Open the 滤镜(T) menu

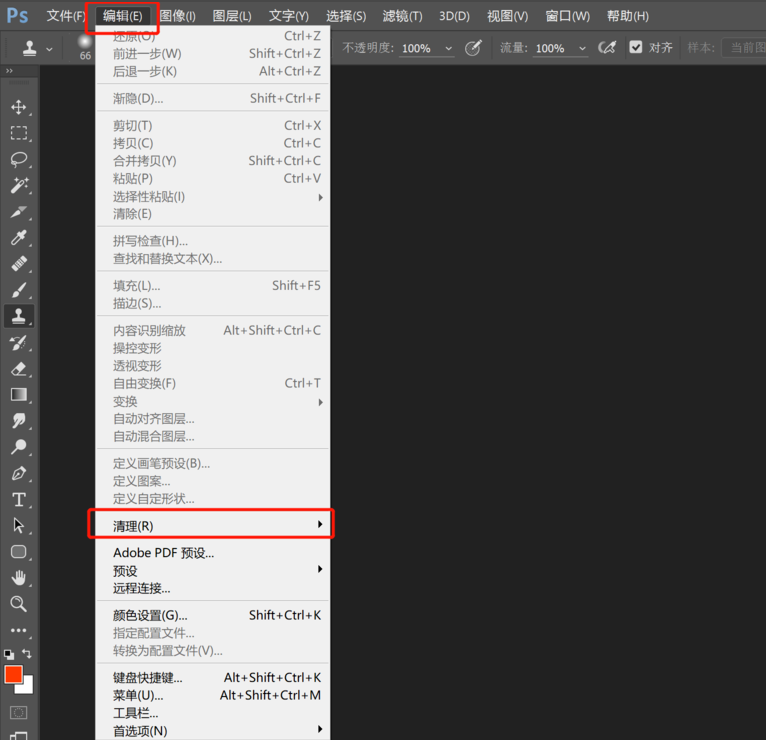click(402, 16)
